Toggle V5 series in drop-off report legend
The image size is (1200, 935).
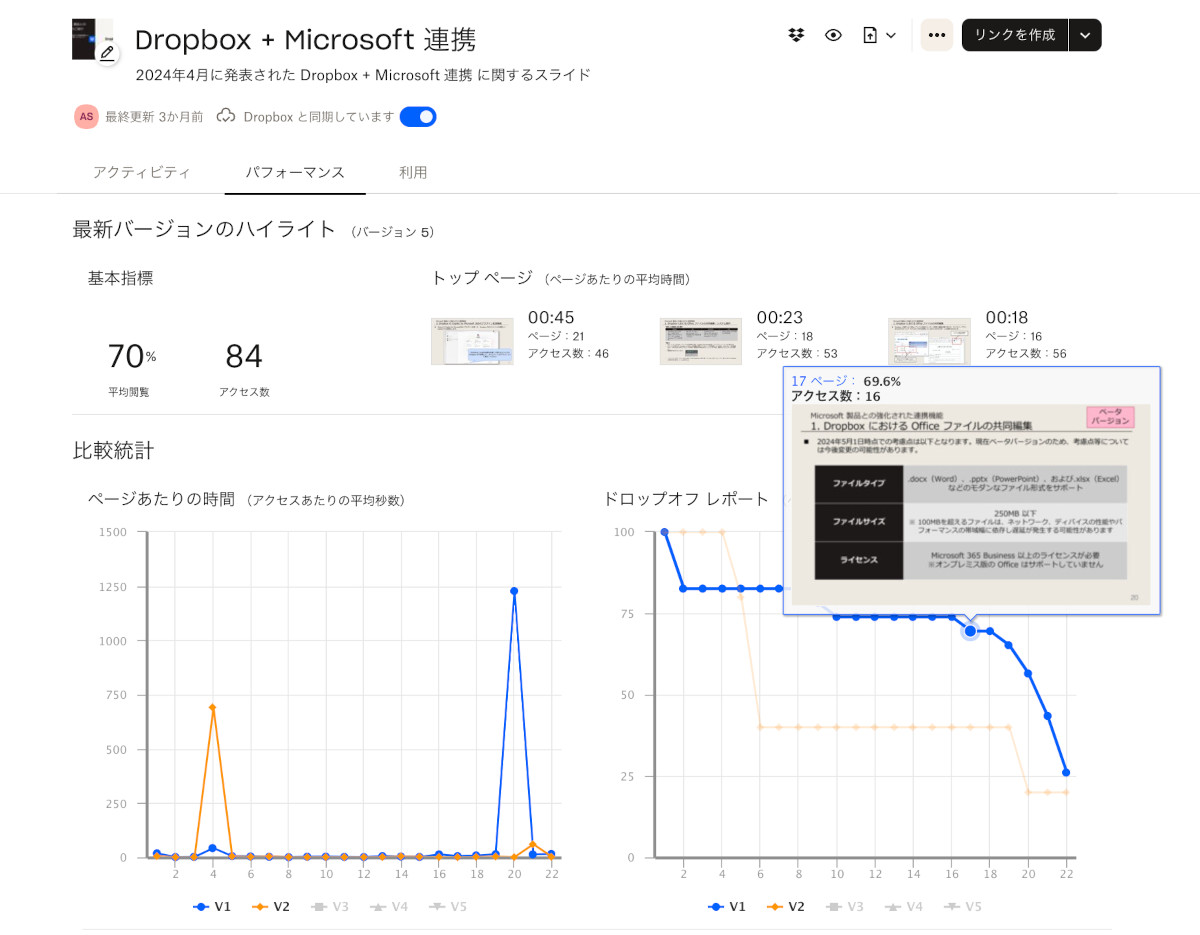point(962,906)
